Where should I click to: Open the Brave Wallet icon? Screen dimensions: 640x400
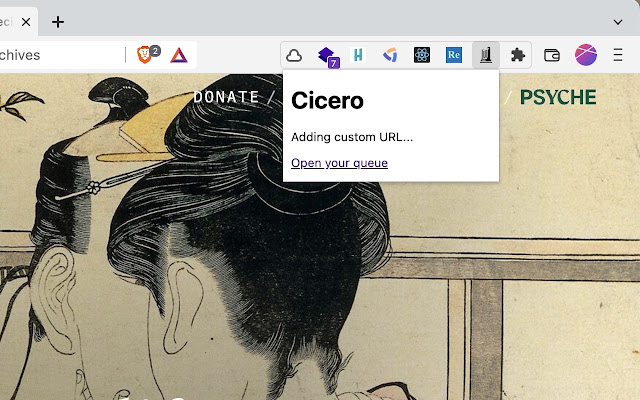(x=552, y=55)
